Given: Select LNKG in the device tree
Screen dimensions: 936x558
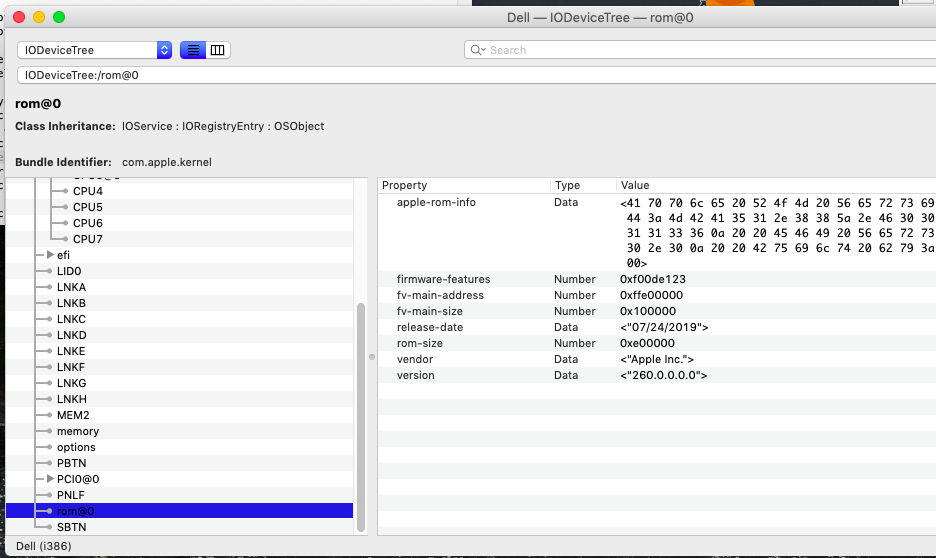Looking at the screenshot, I should [x=72, y=383].
